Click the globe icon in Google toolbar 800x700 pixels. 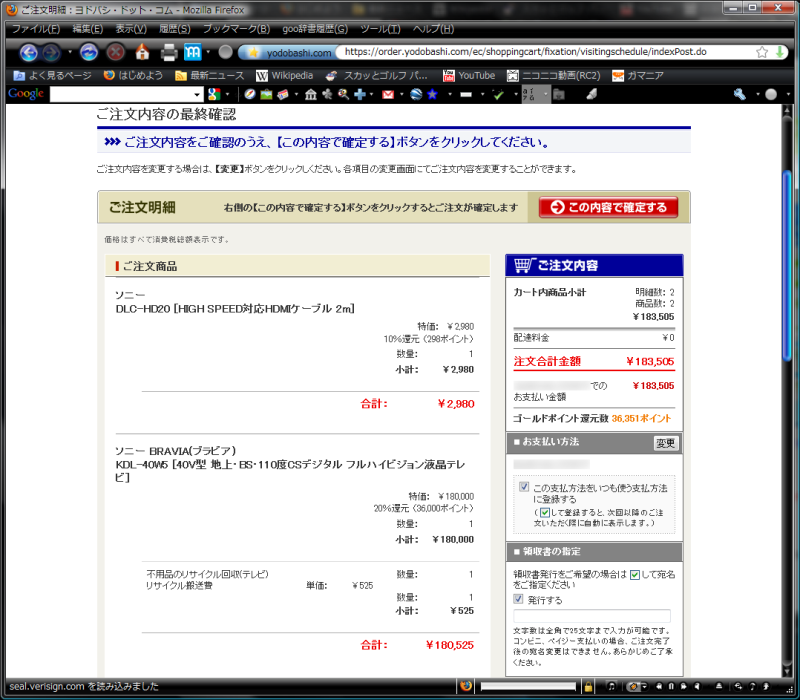pos(416,94)
